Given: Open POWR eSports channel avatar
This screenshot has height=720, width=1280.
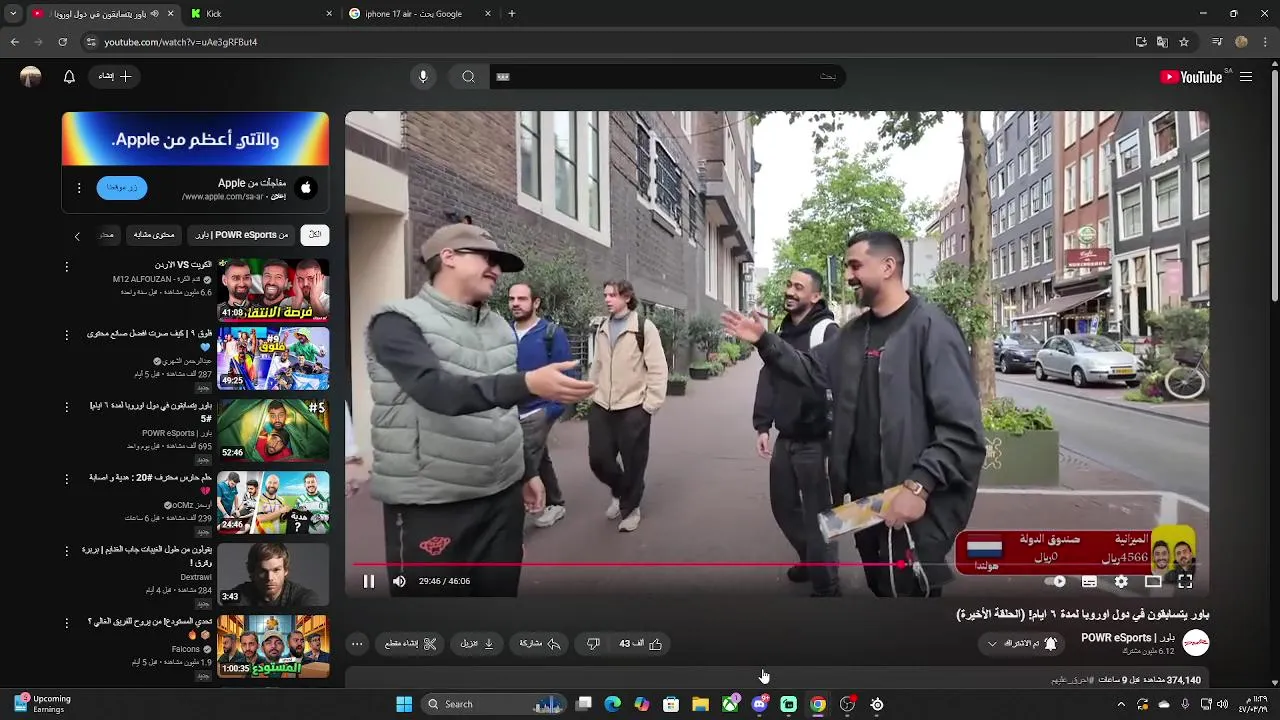Looking at the screenshot, I should [x=1195, y=642].
